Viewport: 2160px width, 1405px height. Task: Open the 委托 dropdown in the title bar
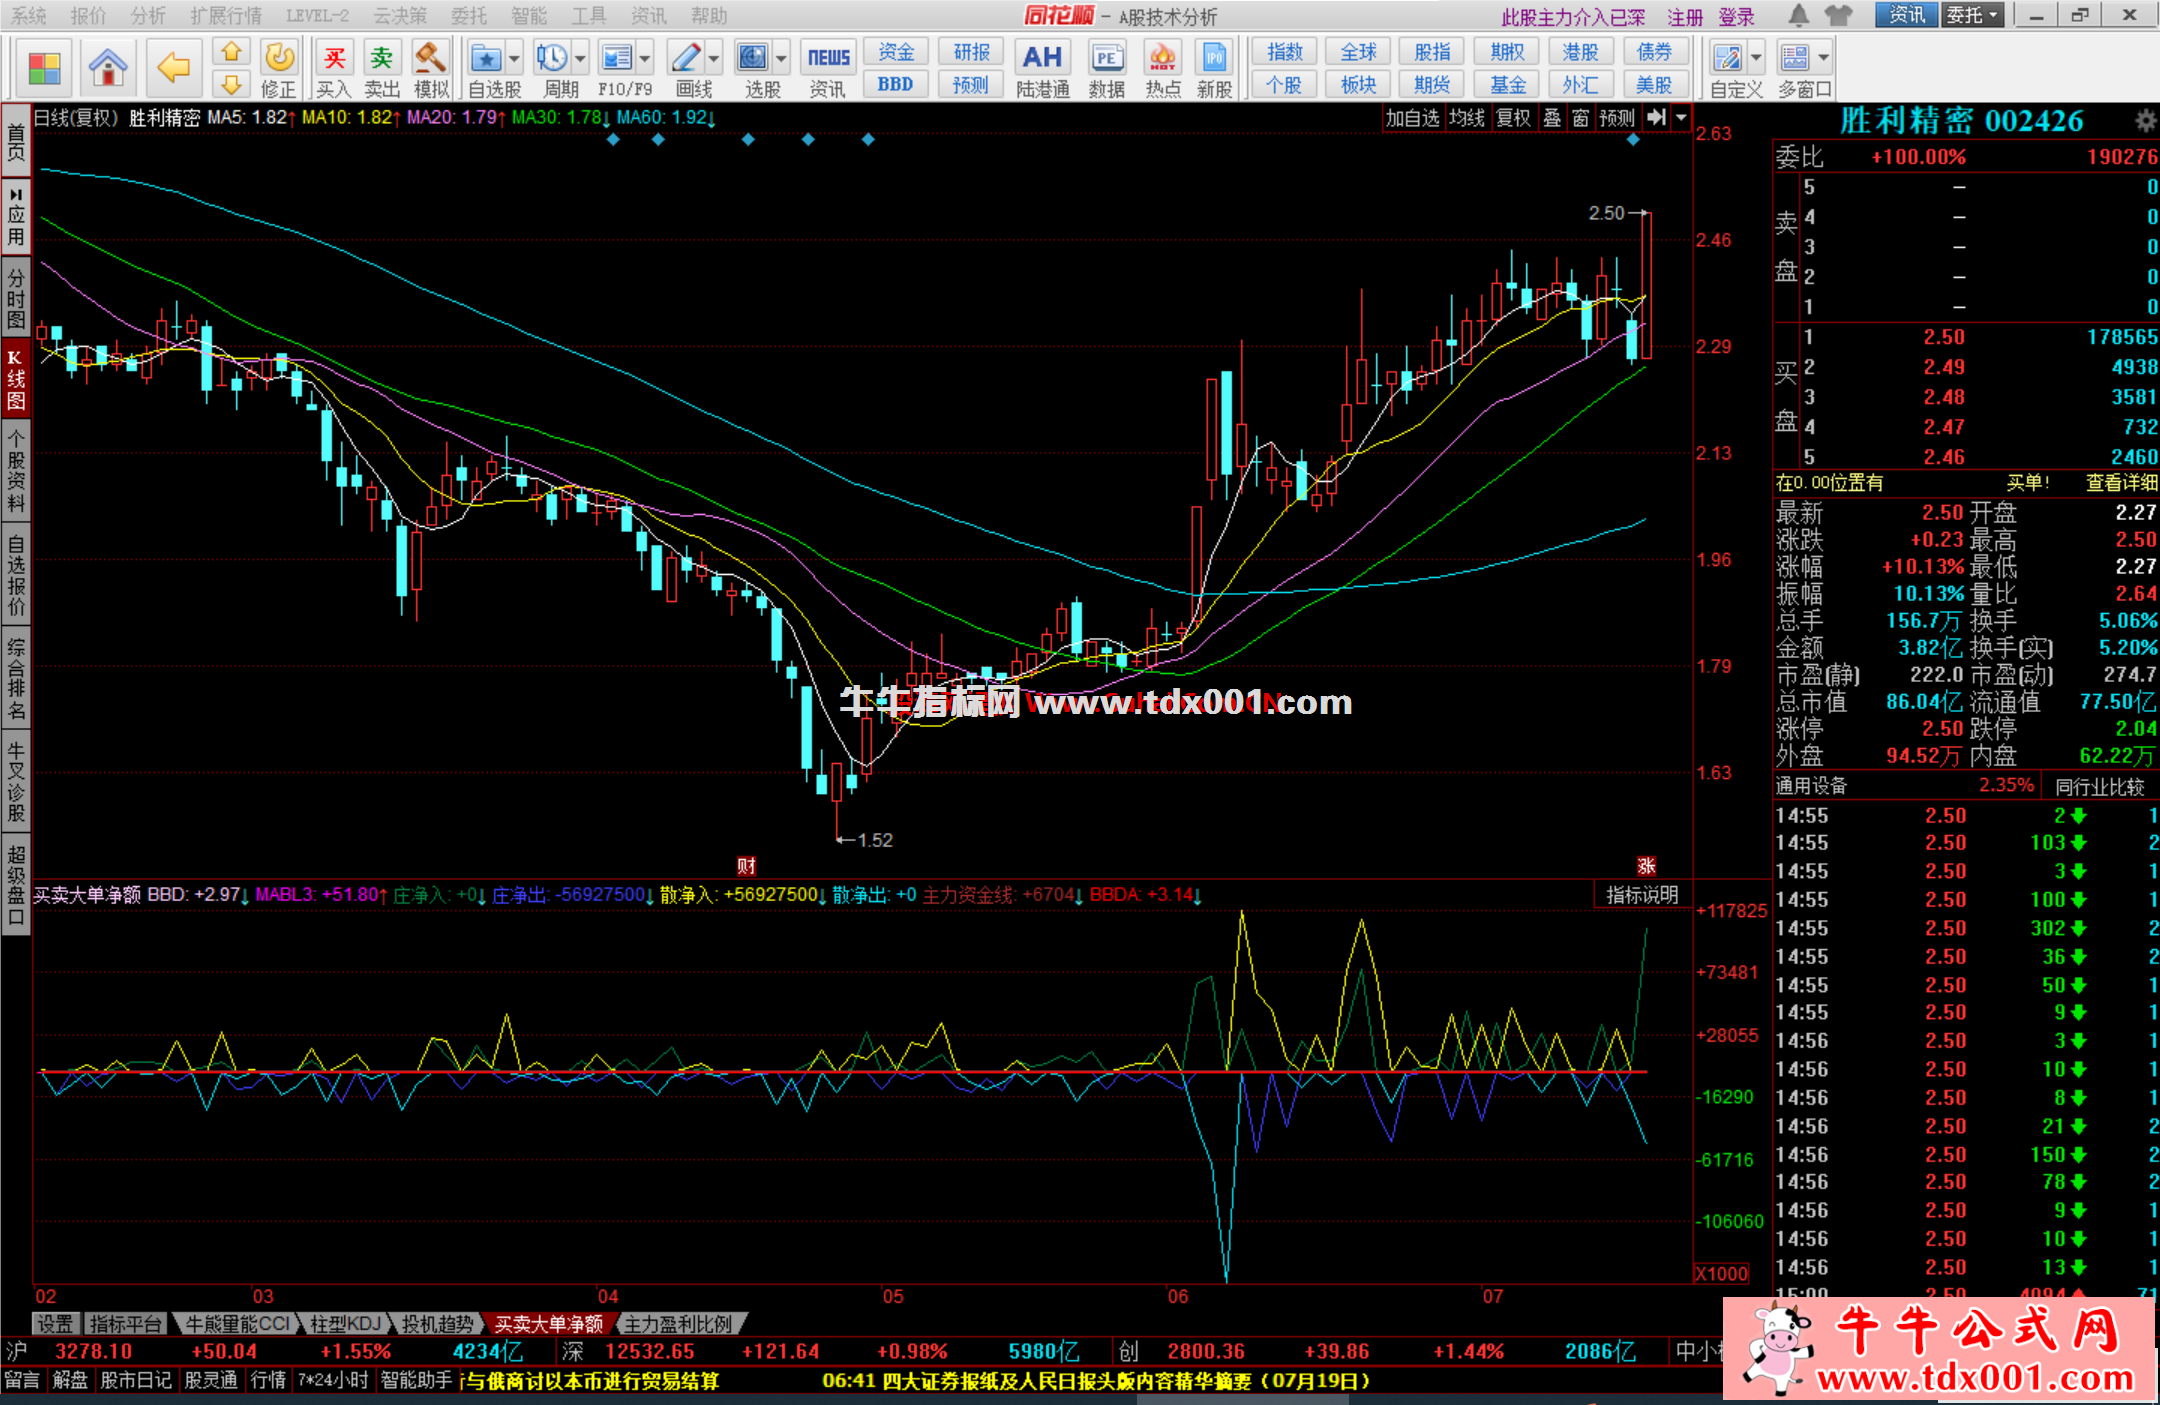(1972, 15)
